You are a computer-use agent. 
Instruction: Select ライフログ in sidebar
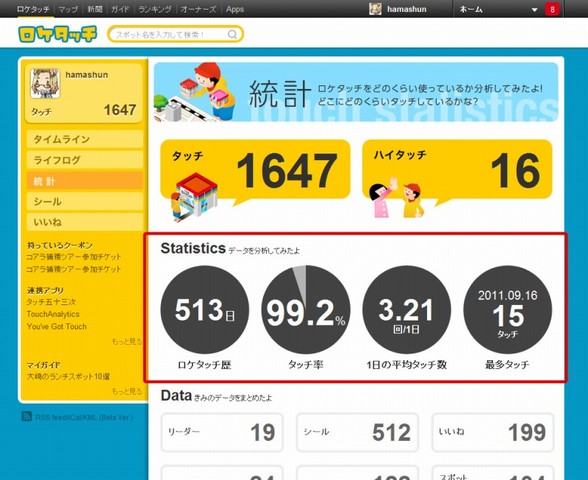point(85,160)
